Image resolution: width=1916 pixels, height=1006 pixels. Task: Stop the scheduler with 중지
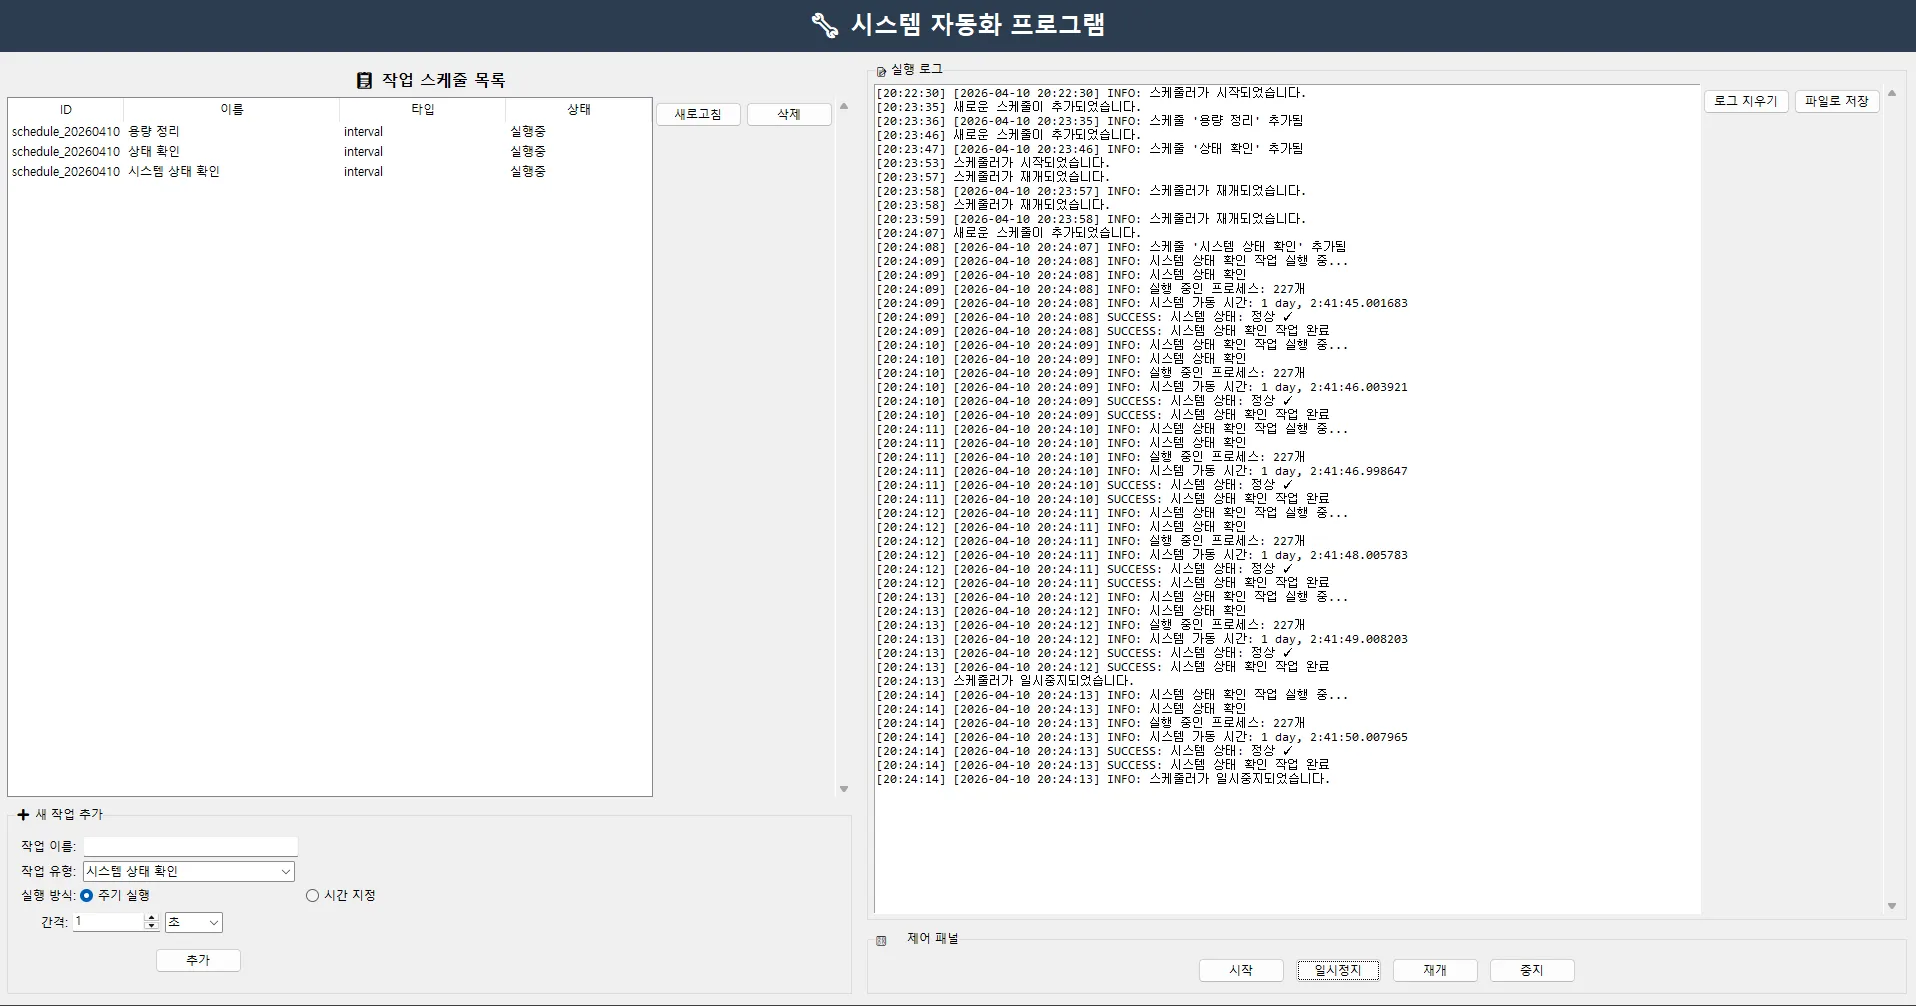tap(1532, 970)
